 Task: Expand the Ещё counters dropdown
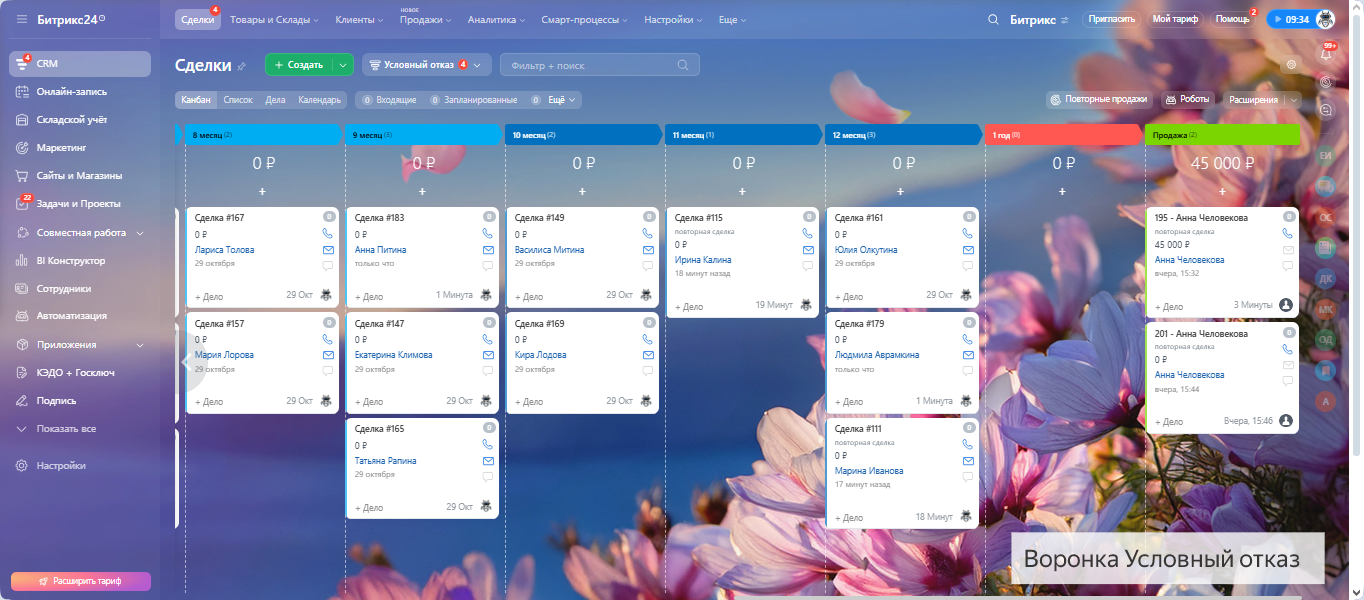click(x=563, y=100)
